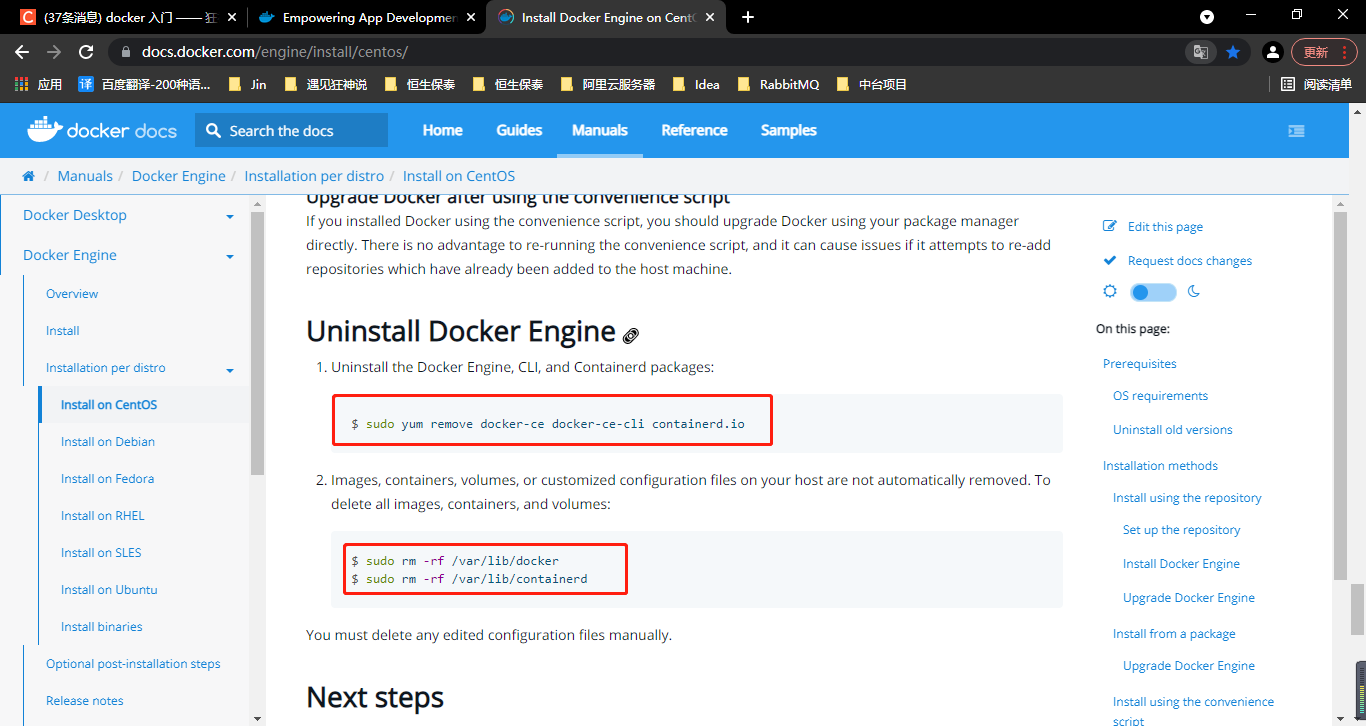Image resolution: width=1366 pixels, height=726 pixels.
Task: Click the search magnifier icon
Action: pos(213,130)
